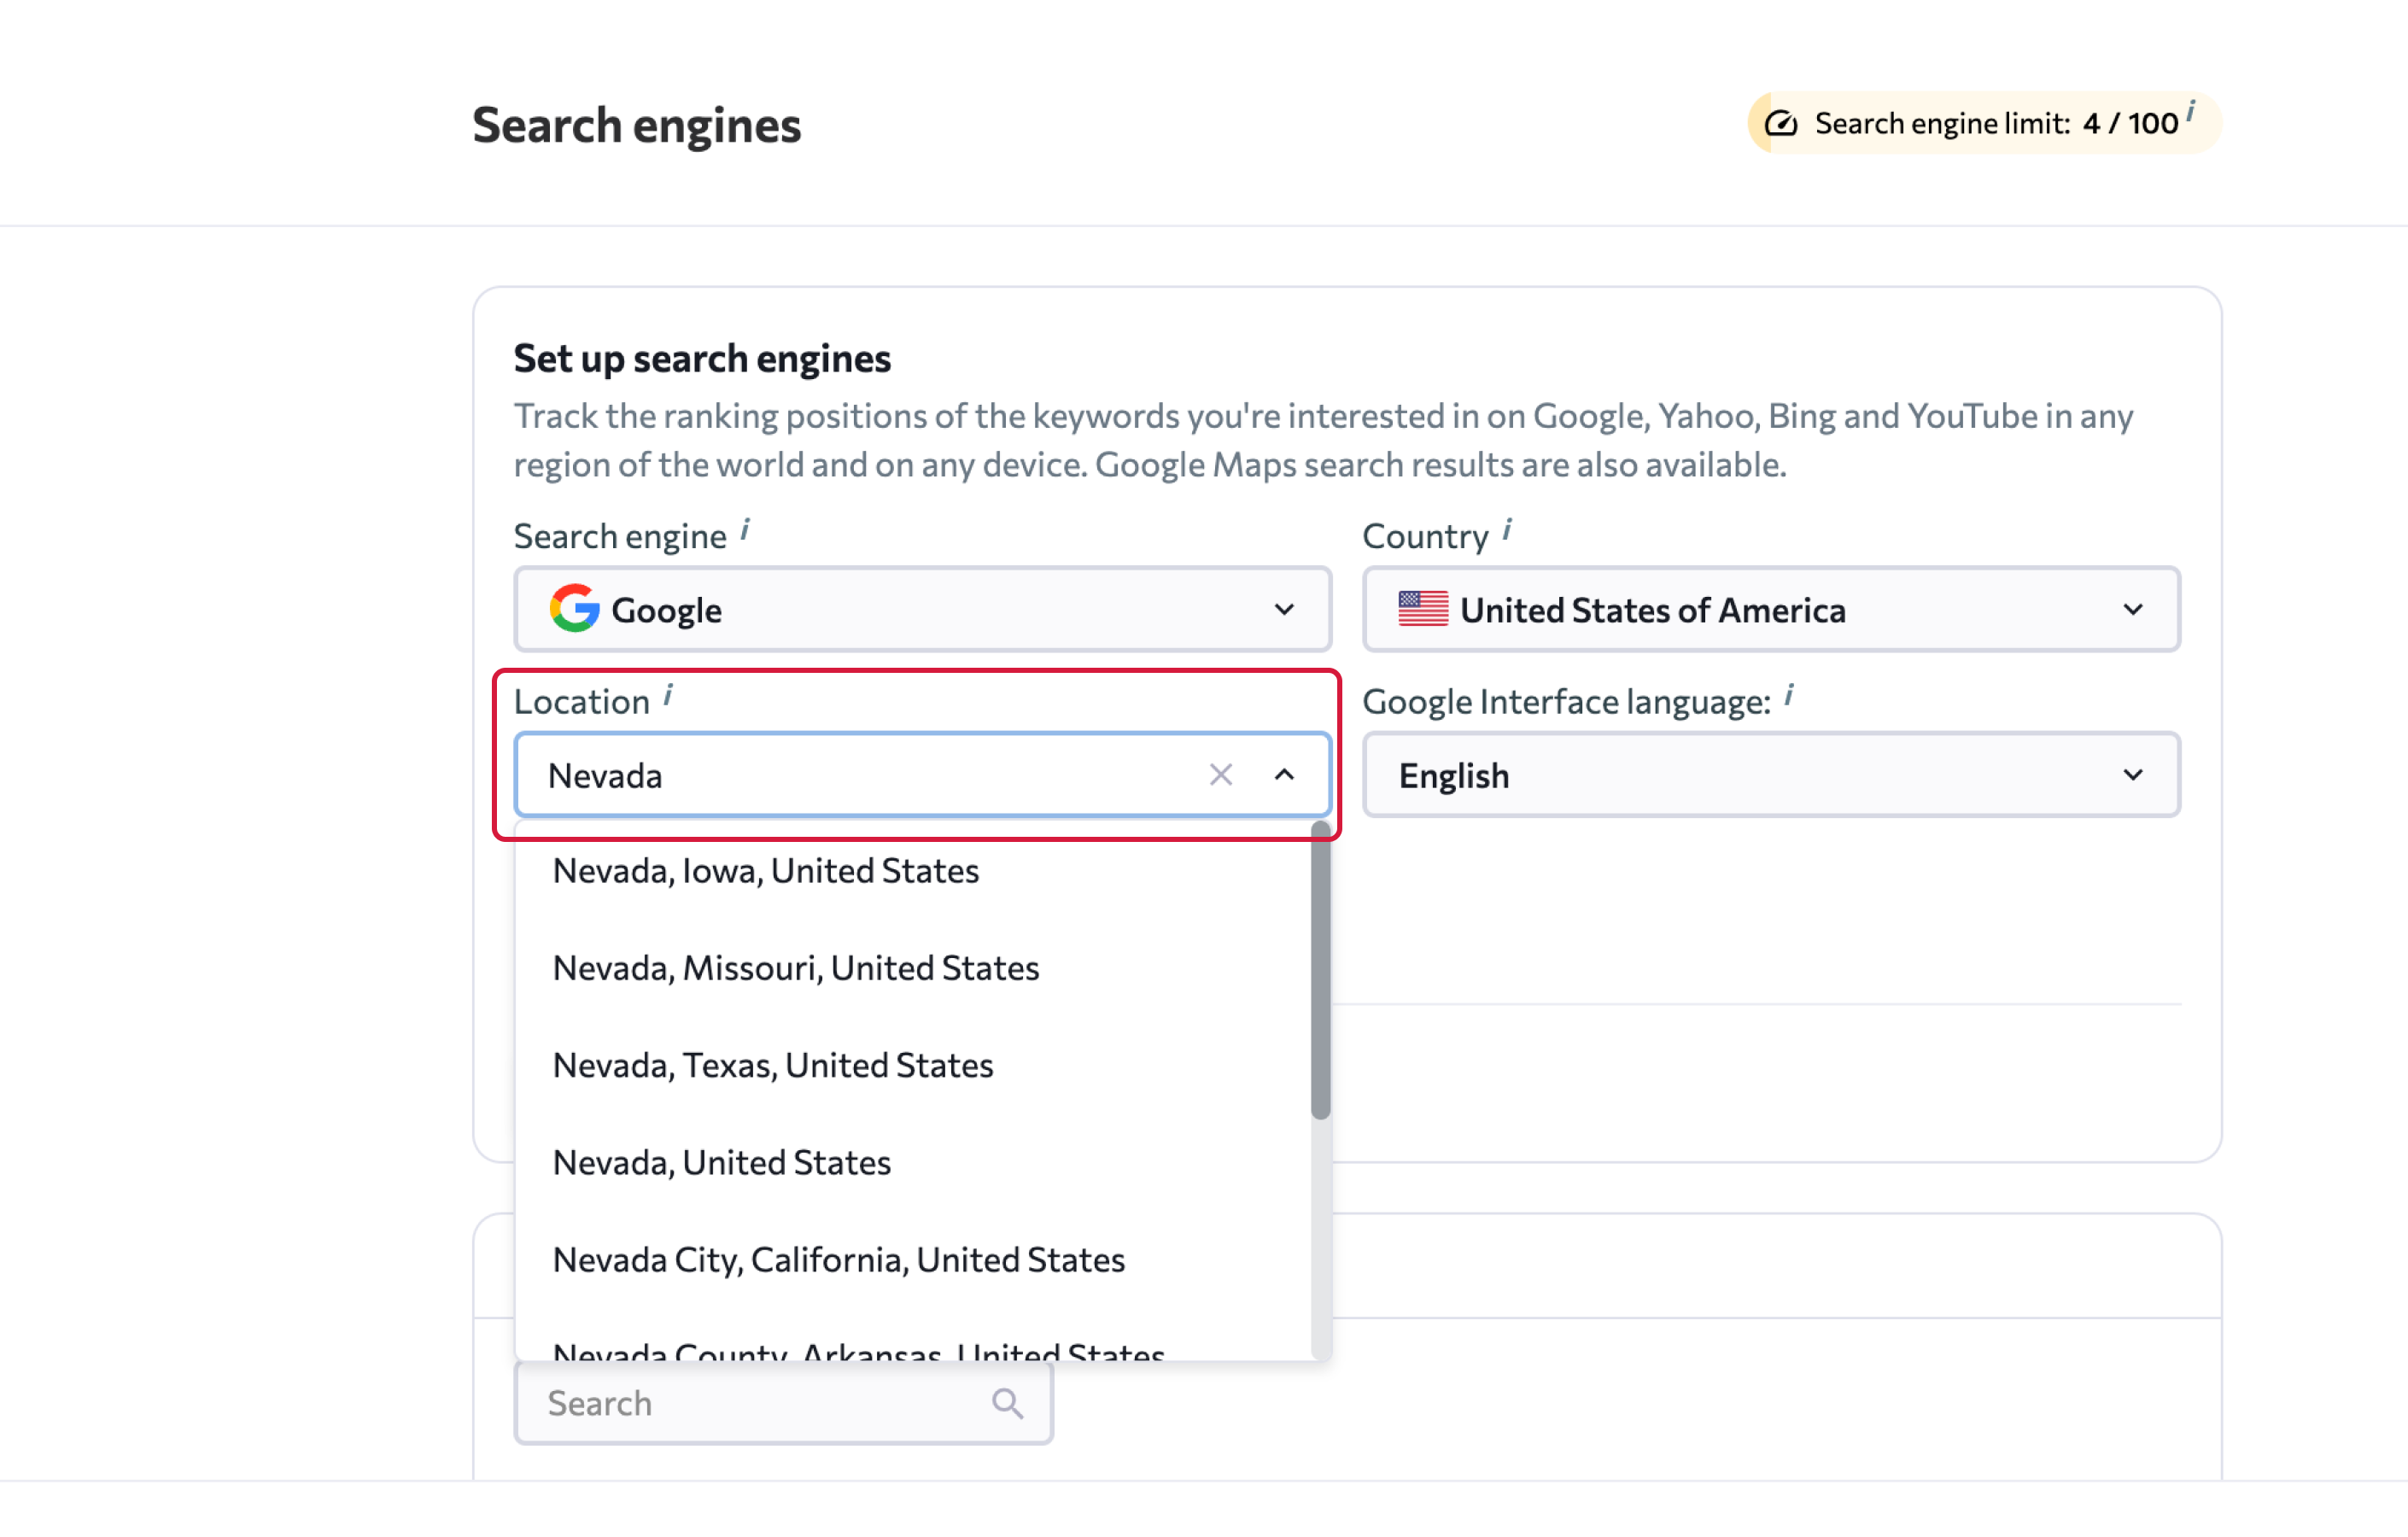Click the Search engine limit info icon

(x=2190, y=110)
